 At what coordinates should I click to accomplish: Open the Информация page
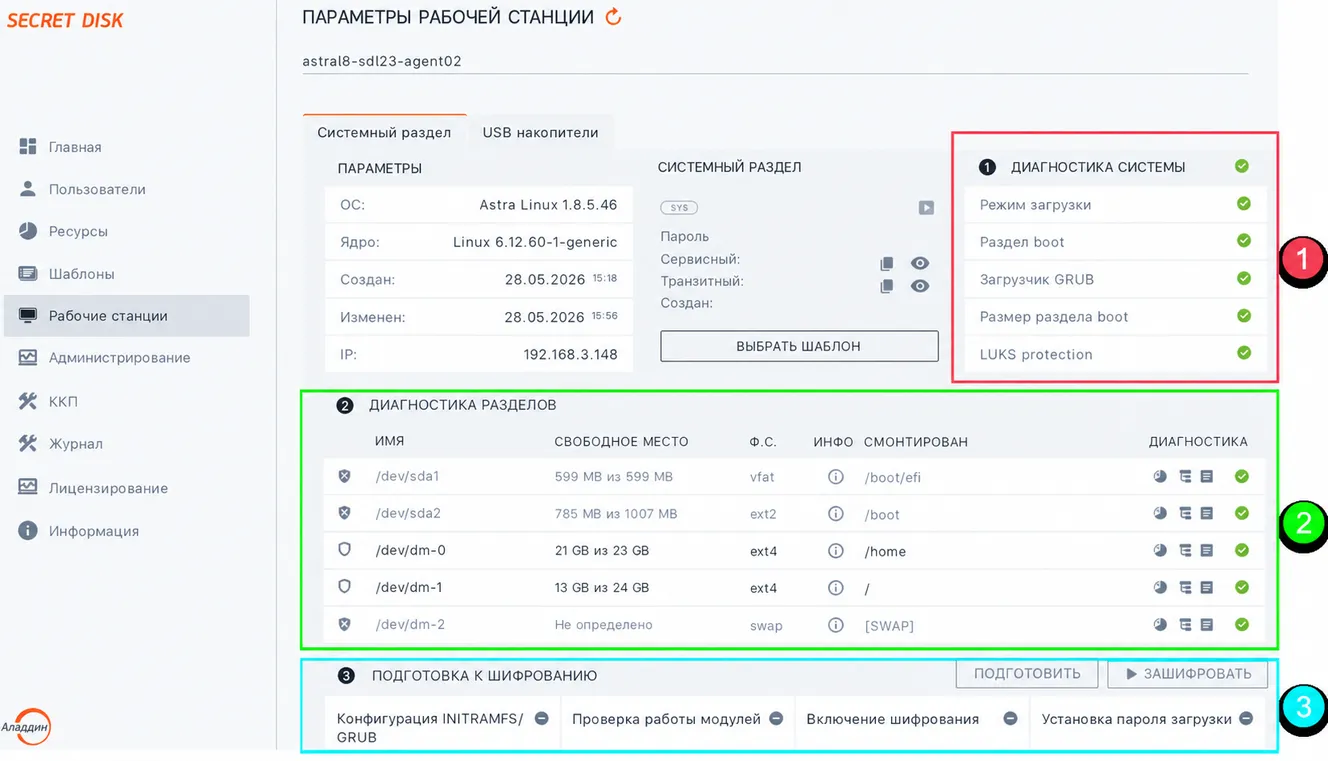point(94,531)
